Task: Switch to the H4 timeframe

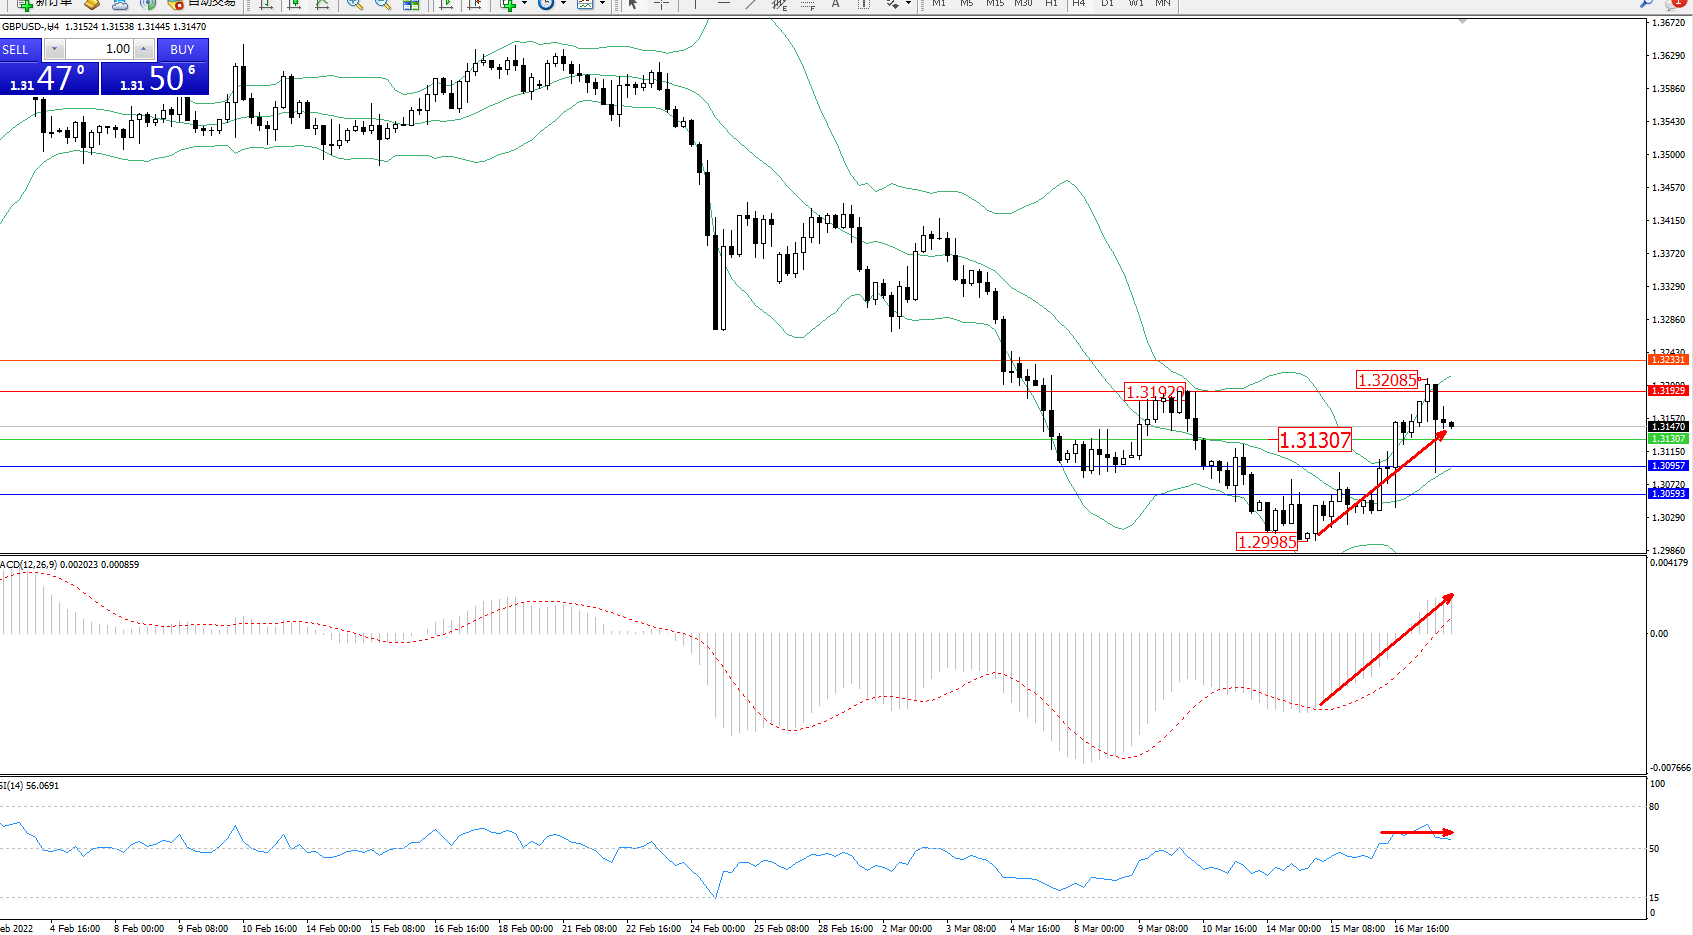Action: tap(1078, 3)
